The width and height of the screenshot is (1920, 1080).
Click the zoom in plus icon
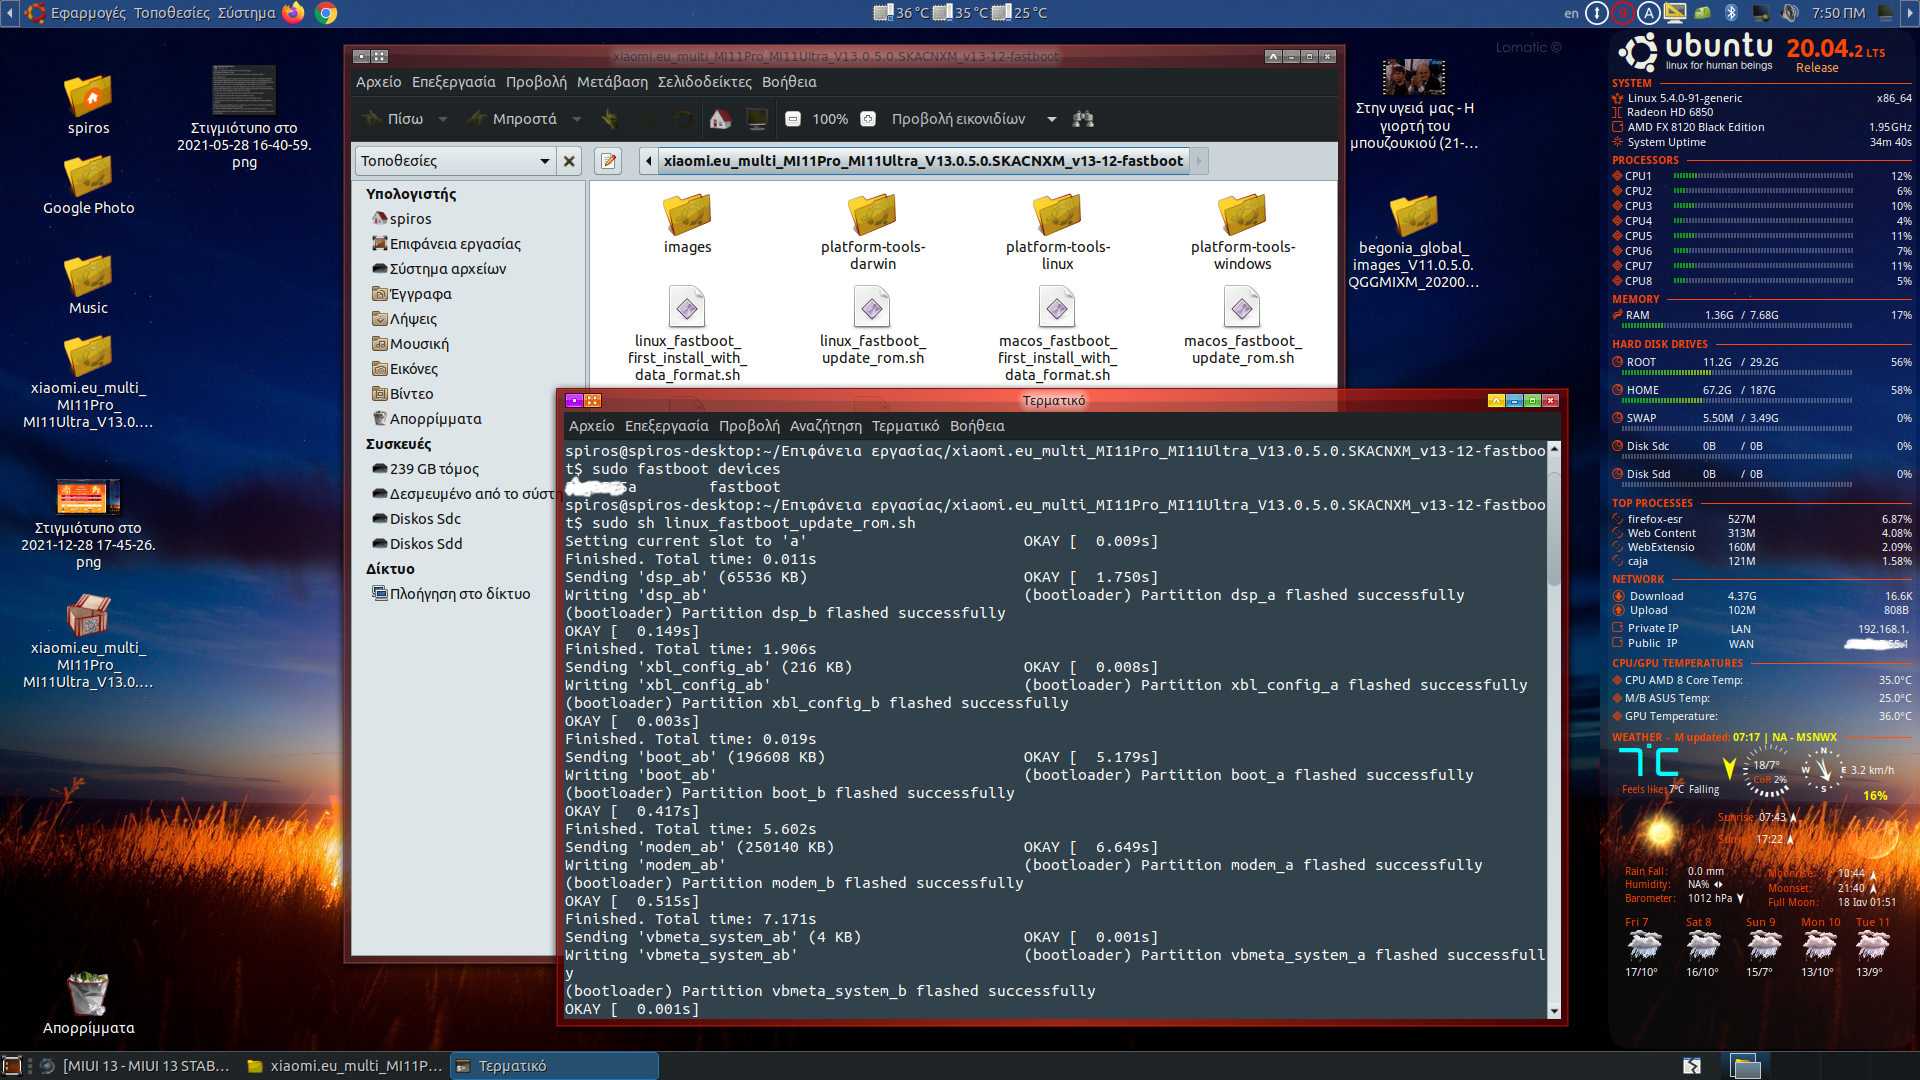(868, 119)
